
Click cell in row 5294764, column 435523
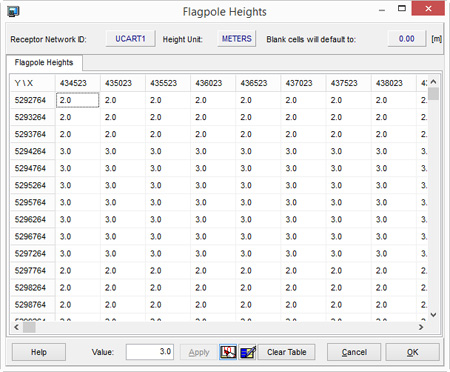tap(168, 168)
